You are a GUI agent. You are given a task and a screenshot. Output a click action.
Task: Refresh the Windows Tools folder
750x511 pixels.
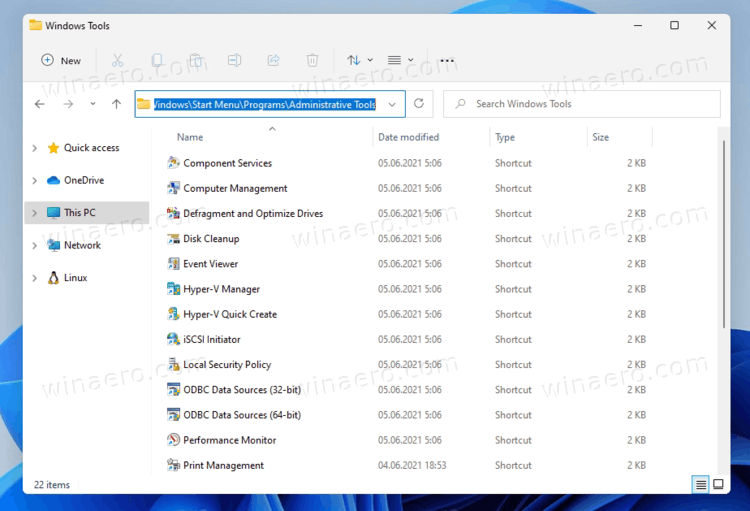(x=419, y=104)
